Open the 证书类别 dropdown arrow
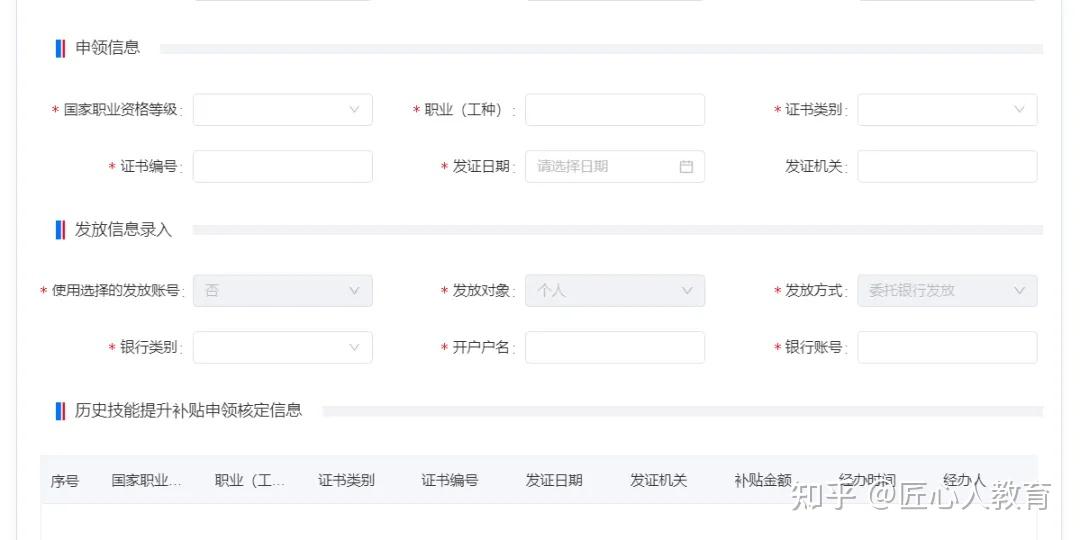 pos(1019,110)
